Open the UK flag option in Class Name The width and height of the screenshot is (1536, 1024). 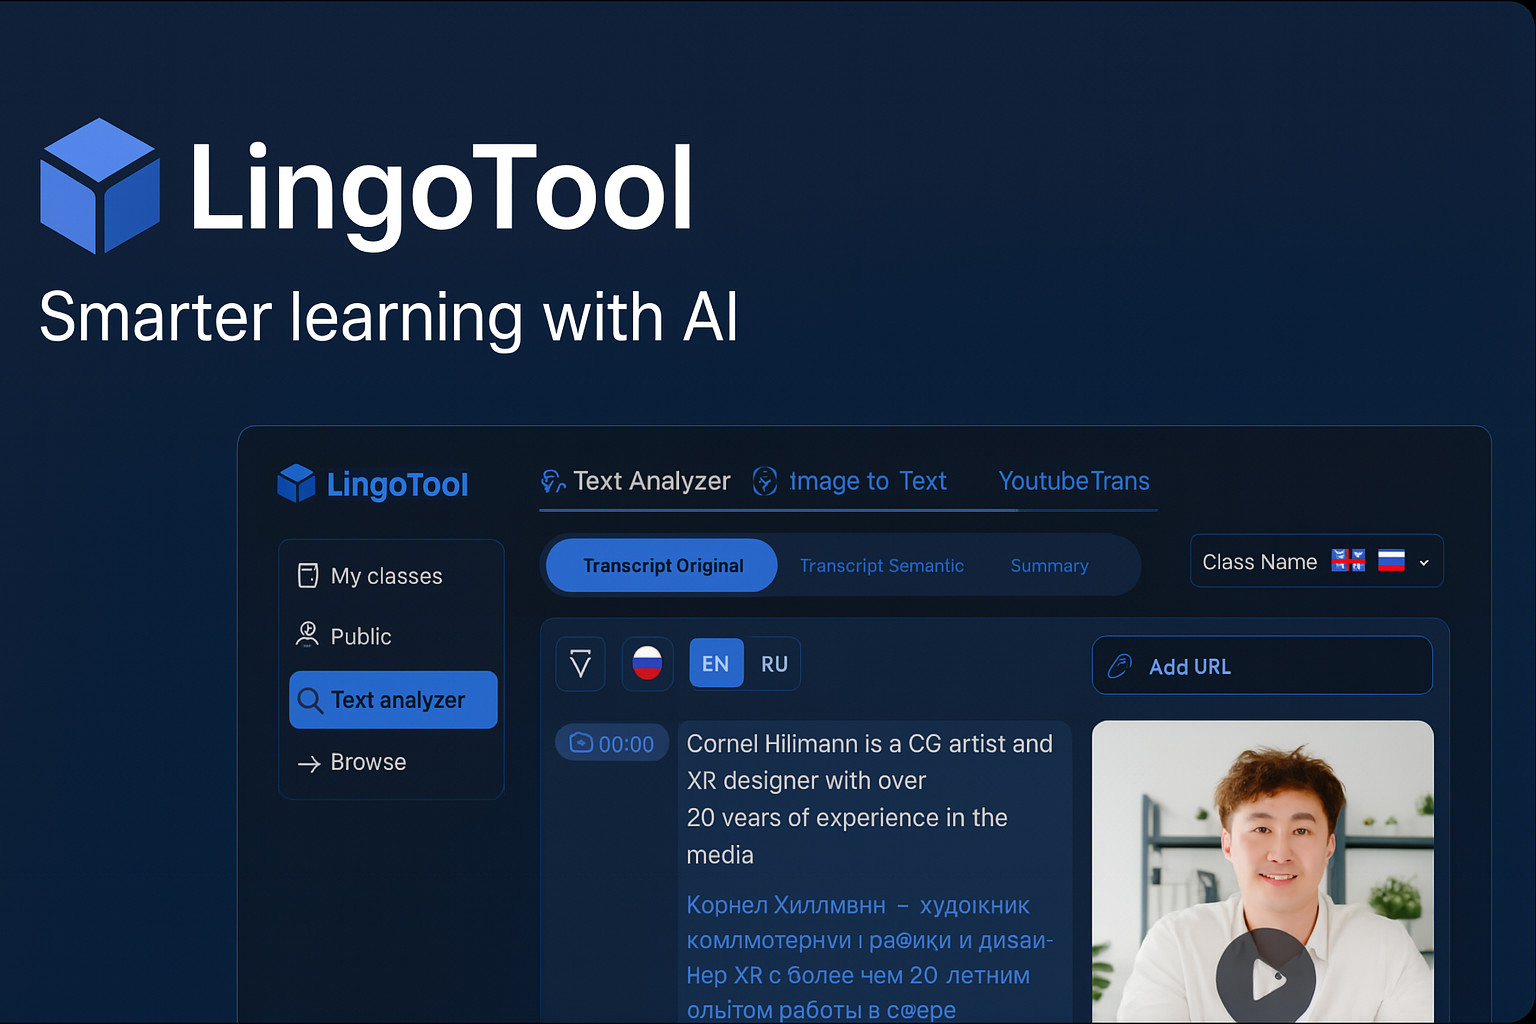click(1348, 560)
